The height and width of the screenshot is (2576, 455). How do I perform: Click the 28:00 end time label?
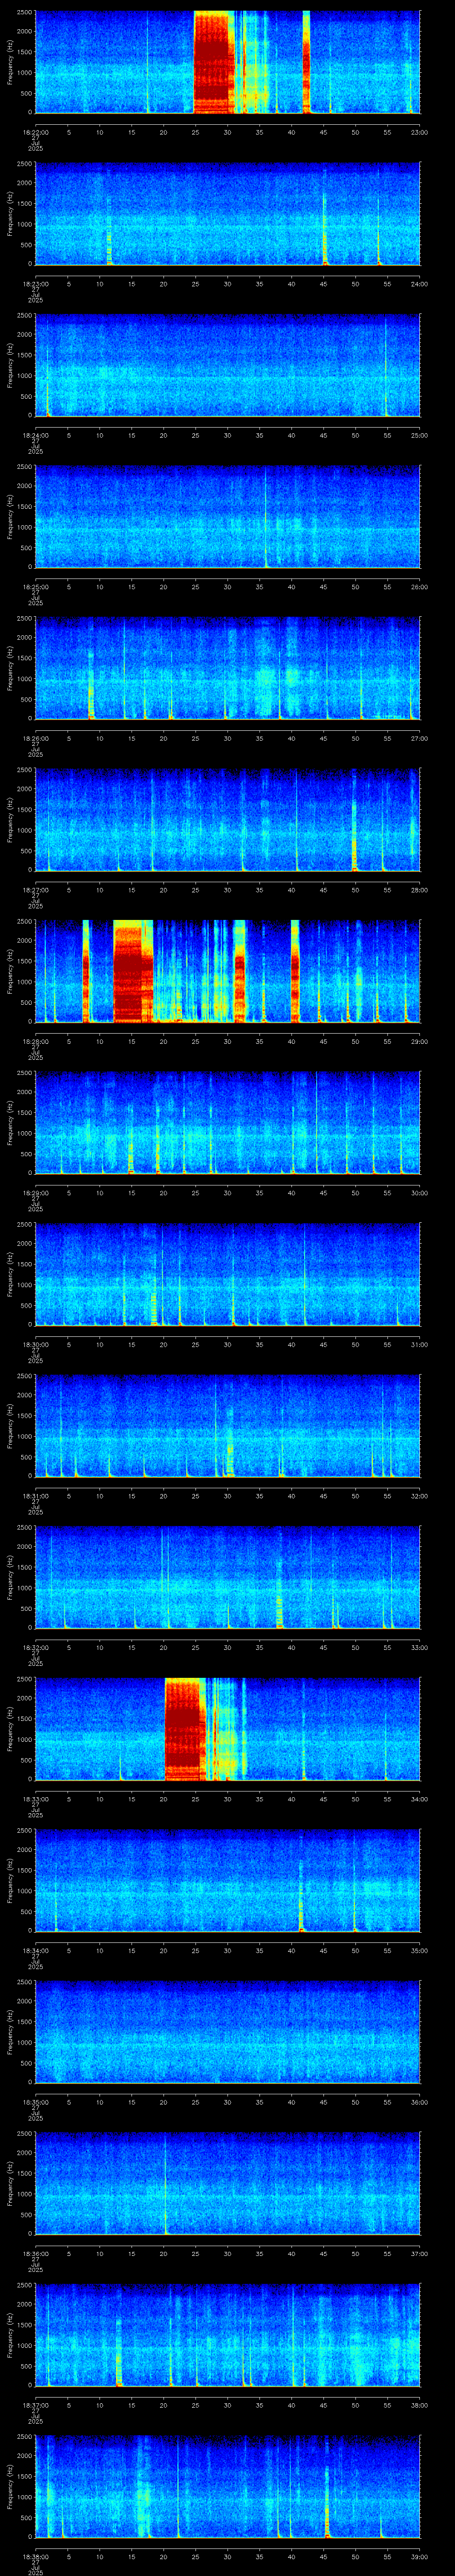point(420,890)
